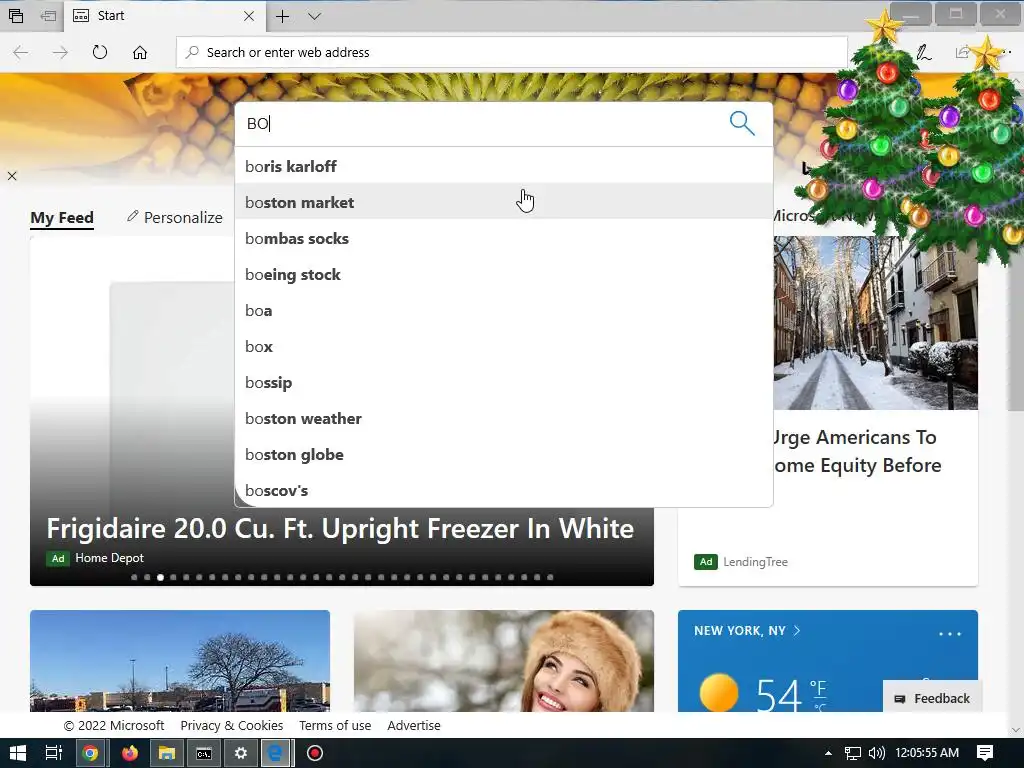Click the Add notes pen icon
The width and height of the screenshot is (1024, 768).
(x=923, y=52)
